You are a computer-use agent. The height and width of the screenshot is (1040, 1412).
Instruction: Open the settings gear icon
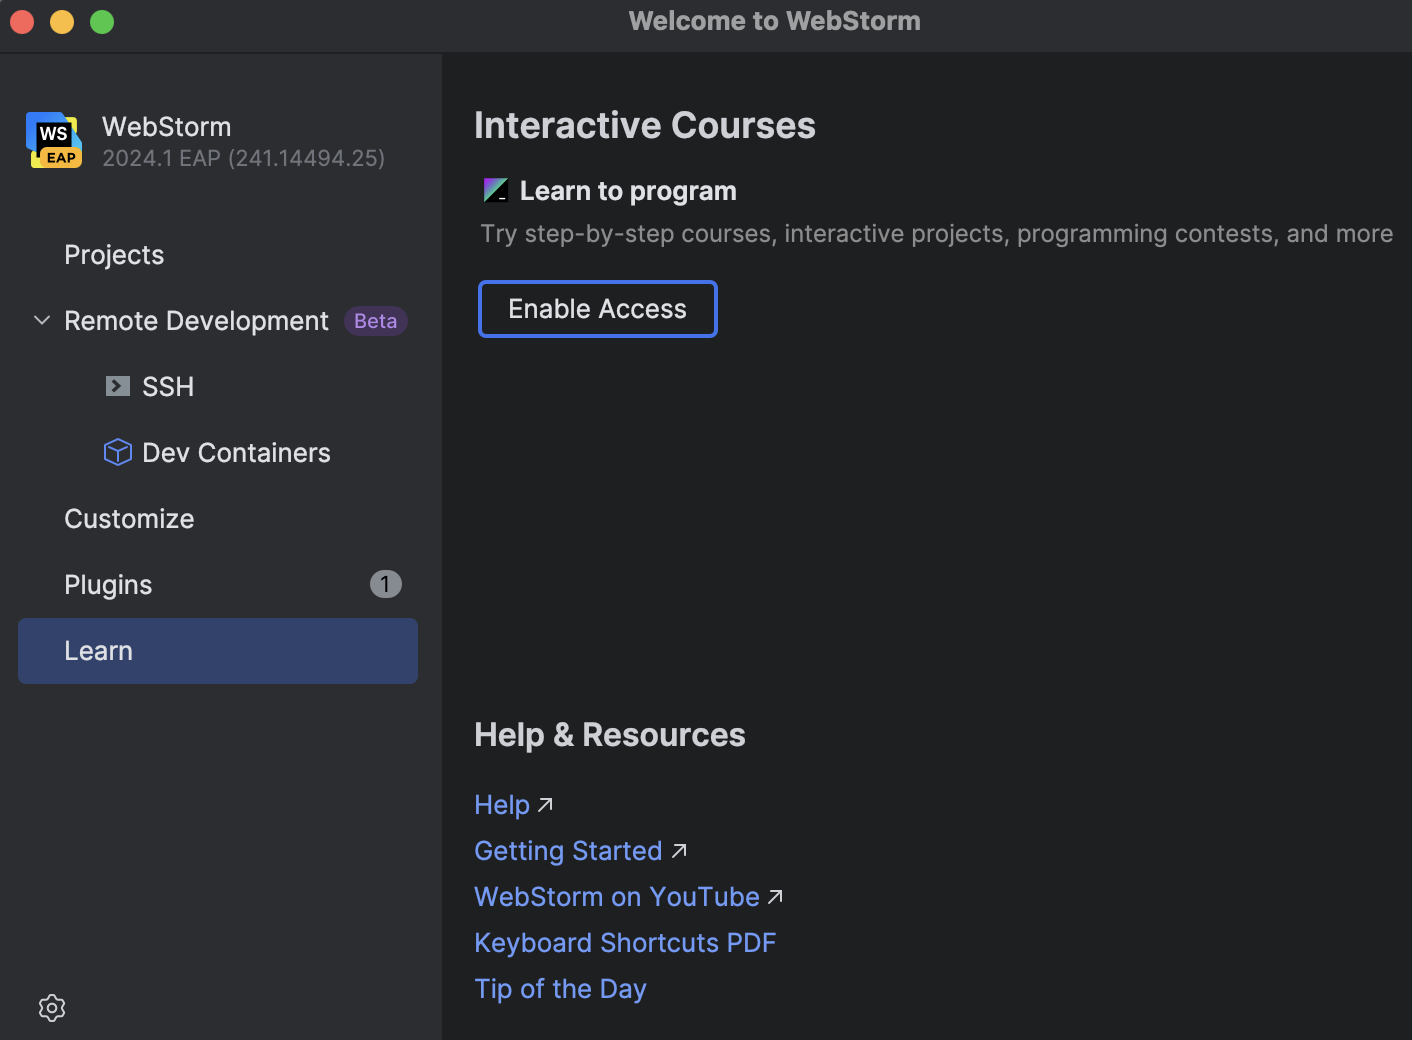[52, 1008]
